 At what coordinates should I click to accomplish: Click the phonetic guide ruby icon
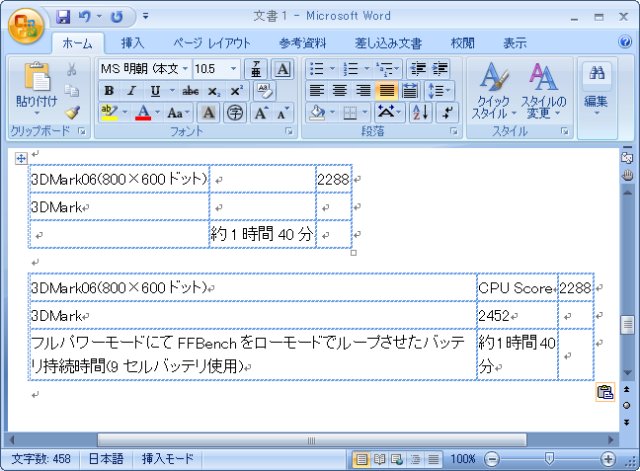pos(256,69)
